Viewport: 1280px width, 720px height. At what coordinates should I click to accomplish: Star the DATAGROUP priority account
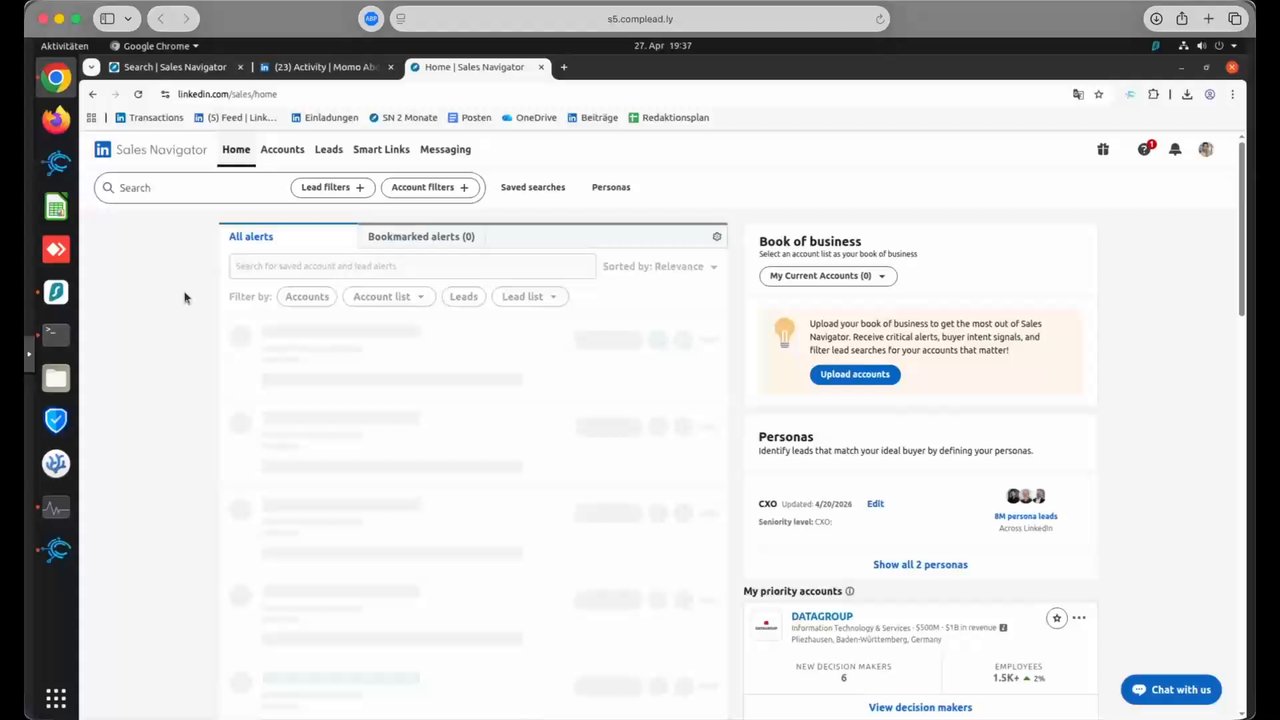pyautogui.click(x=1056, y=618)
